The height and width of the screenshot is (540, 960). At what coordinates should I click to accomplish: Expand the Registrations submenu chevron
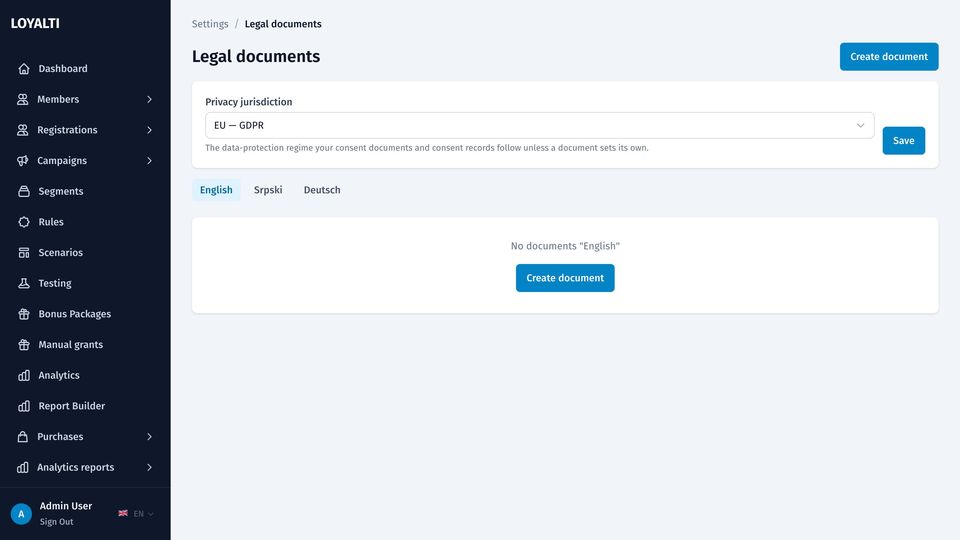[x=149, y=130]
